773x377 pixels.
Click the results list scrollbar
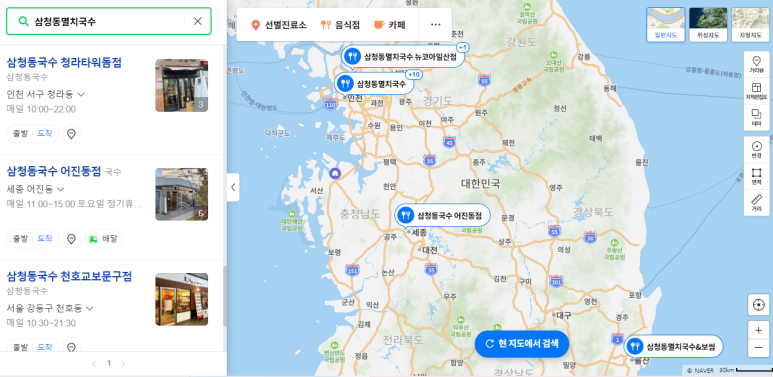pos(225,296)
